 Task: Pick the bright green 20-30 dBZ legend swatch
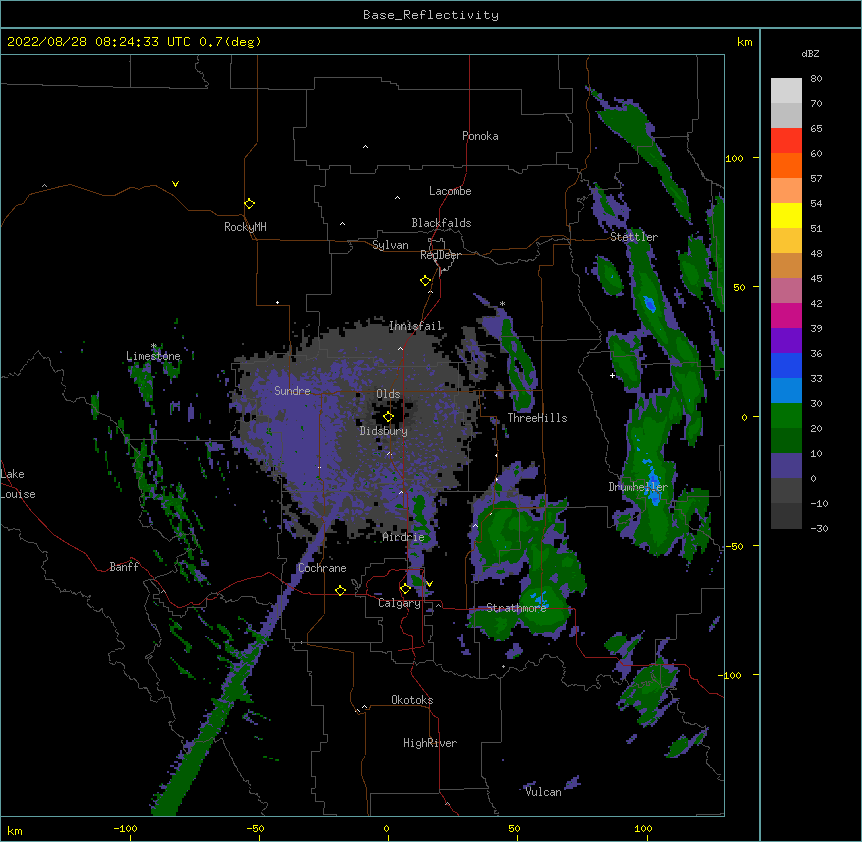pos(786,416)
